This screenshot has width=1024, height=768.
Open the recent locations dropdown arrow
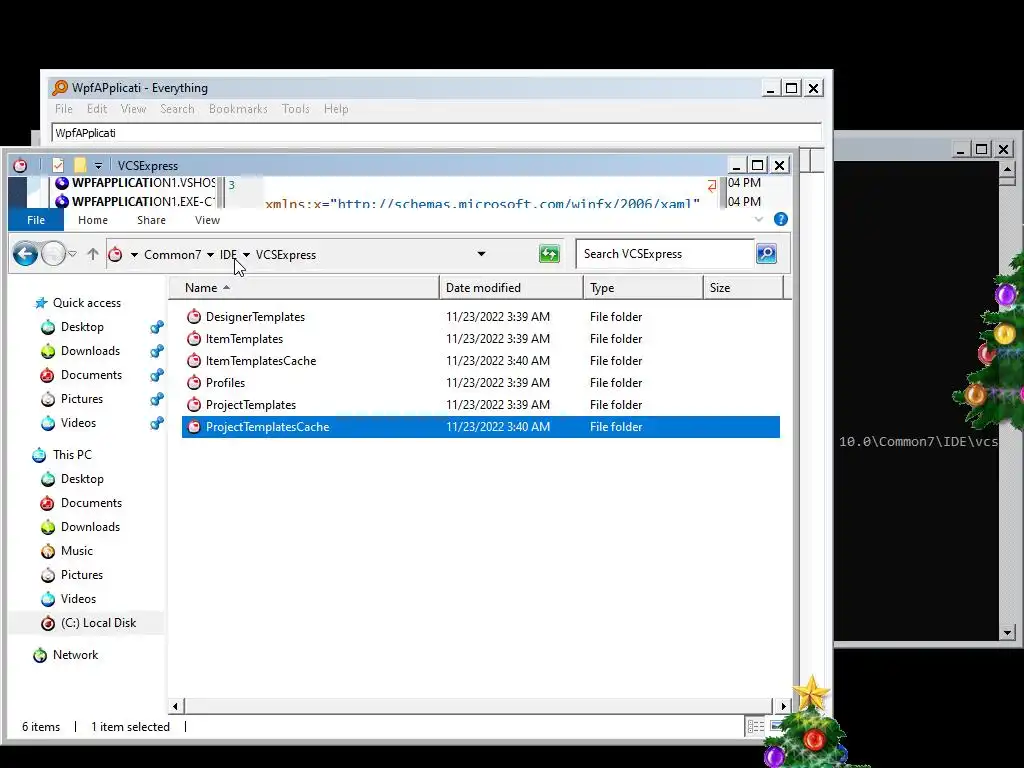[72, 254]
